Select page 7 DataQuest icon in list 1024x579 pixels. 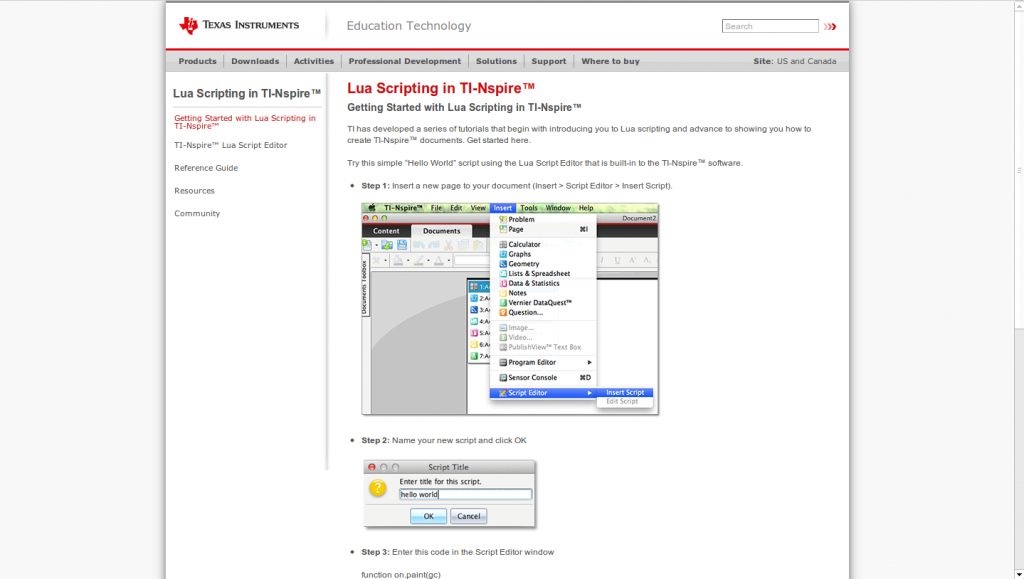coord(474,356)
